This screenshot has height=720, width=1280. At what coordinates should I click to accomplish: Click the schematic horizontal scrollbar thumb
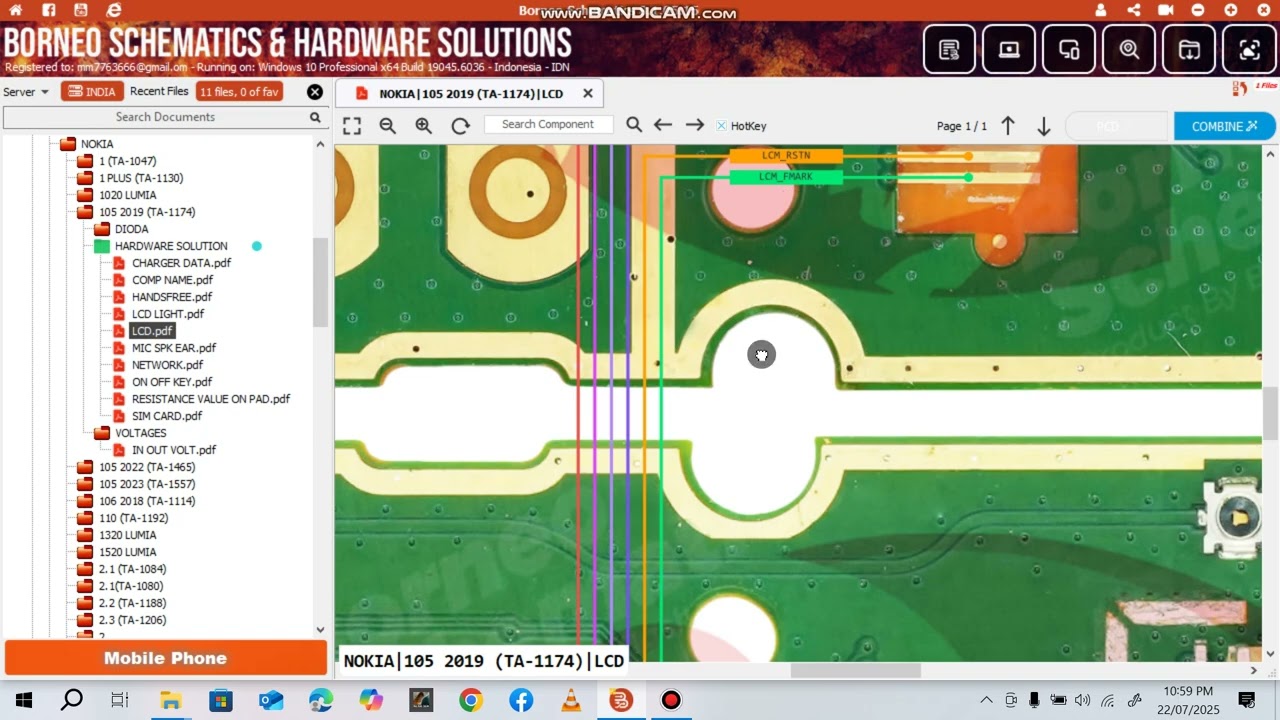click(x=855, y=670)
